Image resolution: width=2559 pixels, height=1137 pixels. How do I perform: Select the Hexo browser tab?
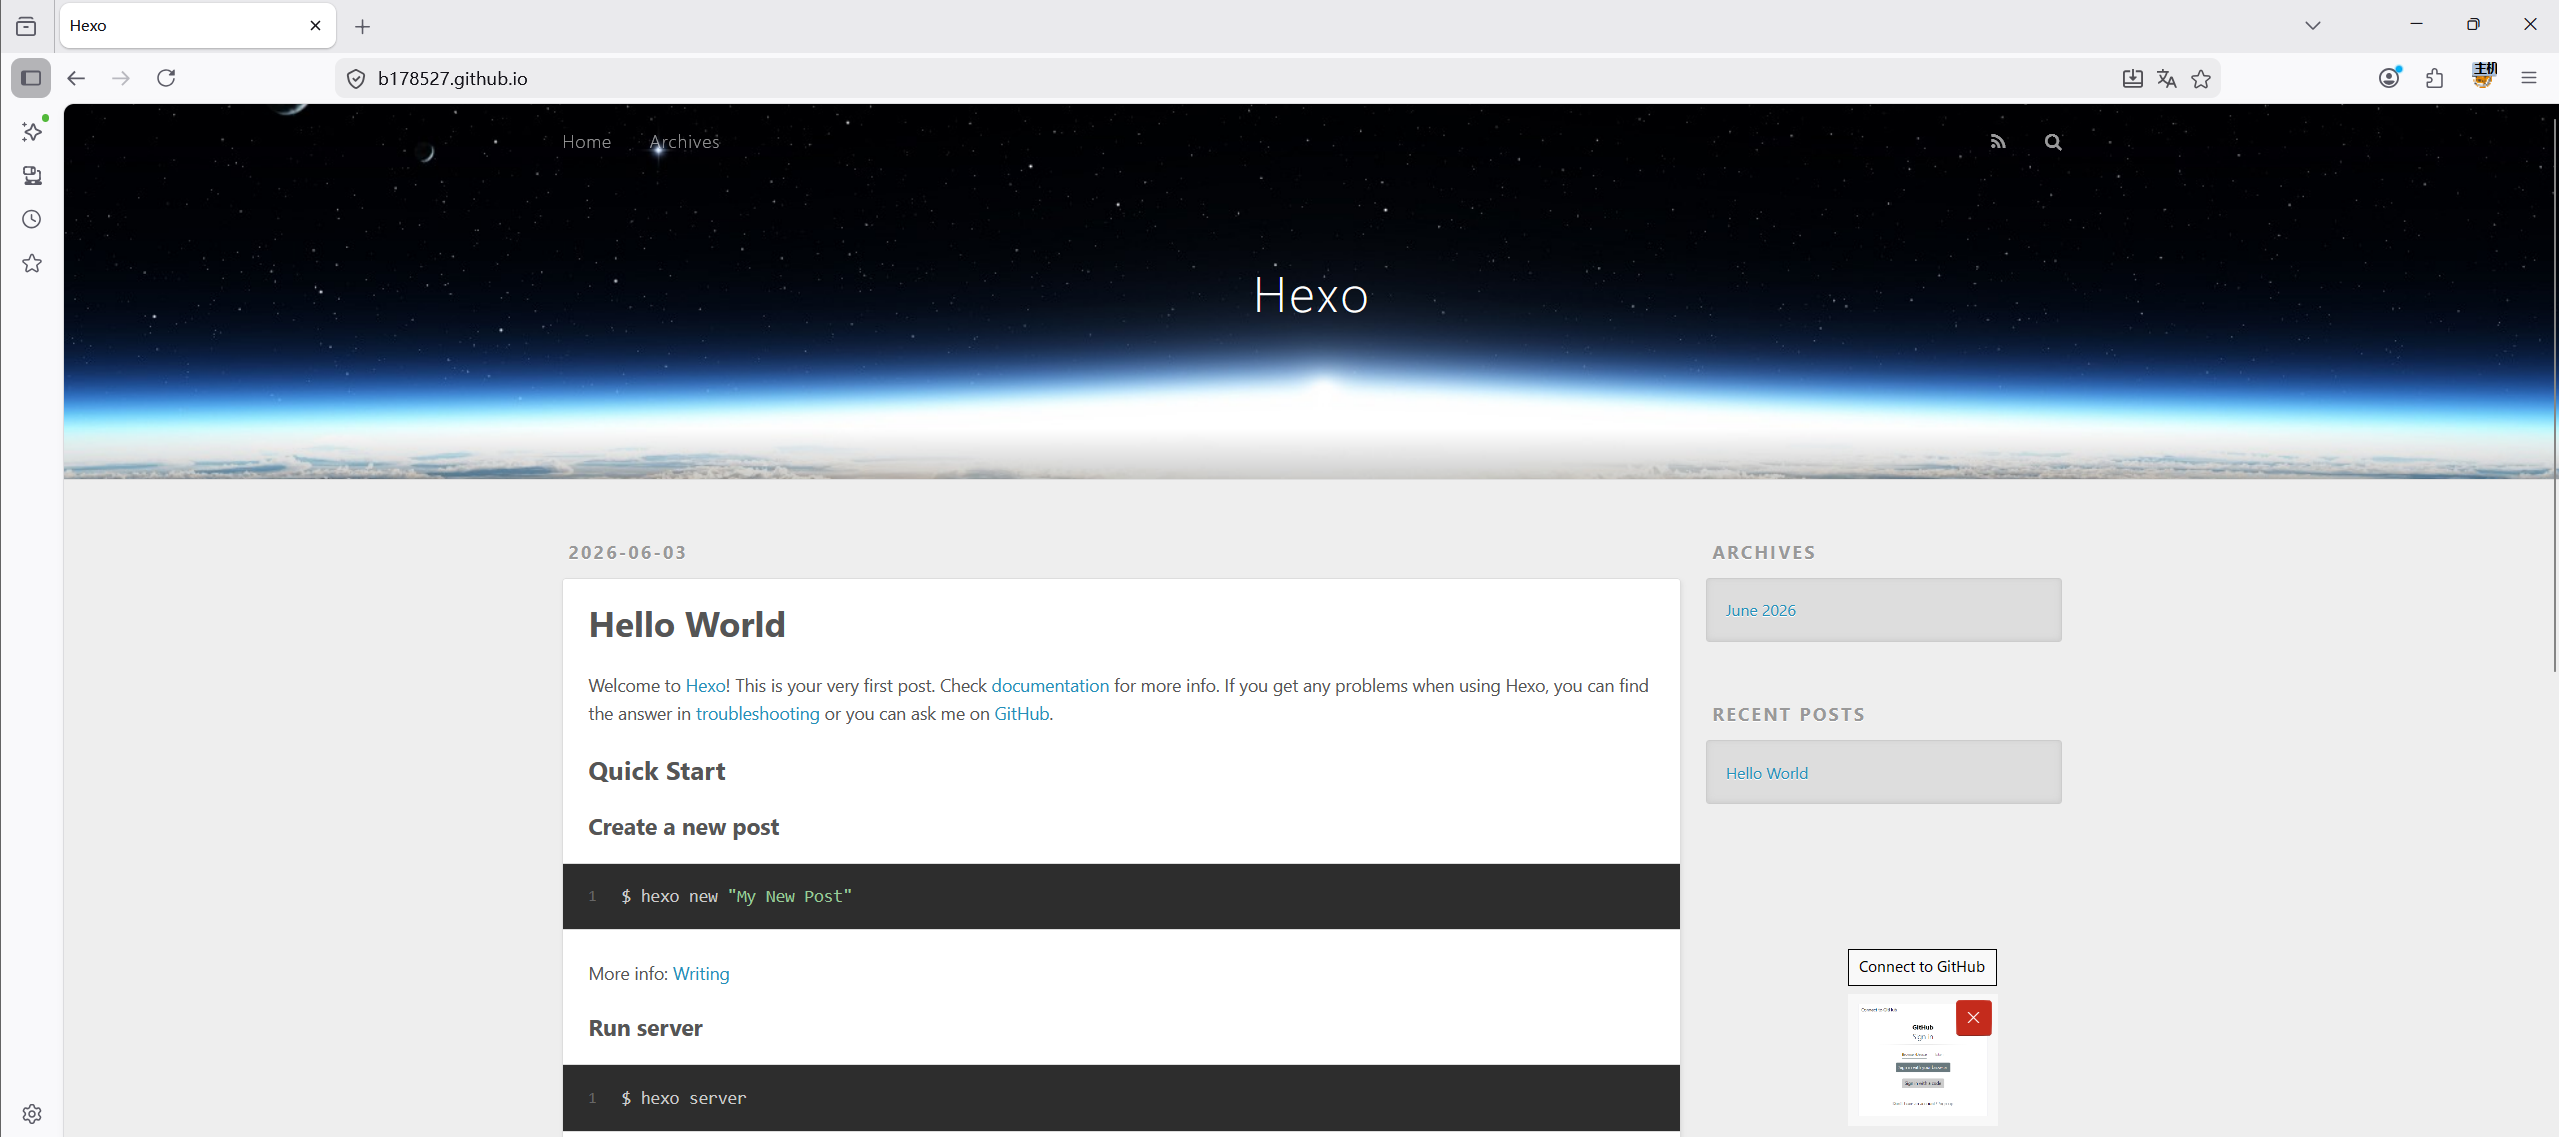(198, 26)
